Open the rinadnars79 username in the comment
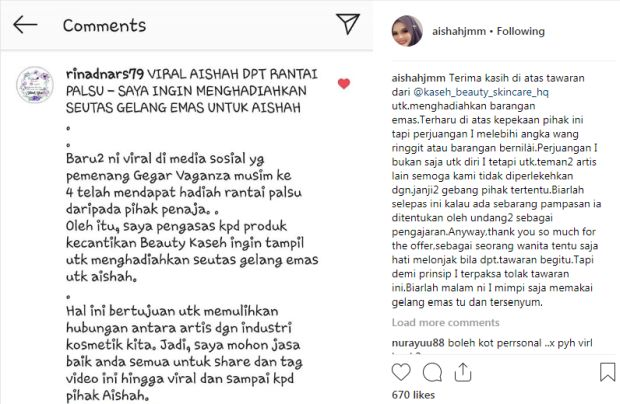This screenshot has height=404, width=620. point(105,74)
